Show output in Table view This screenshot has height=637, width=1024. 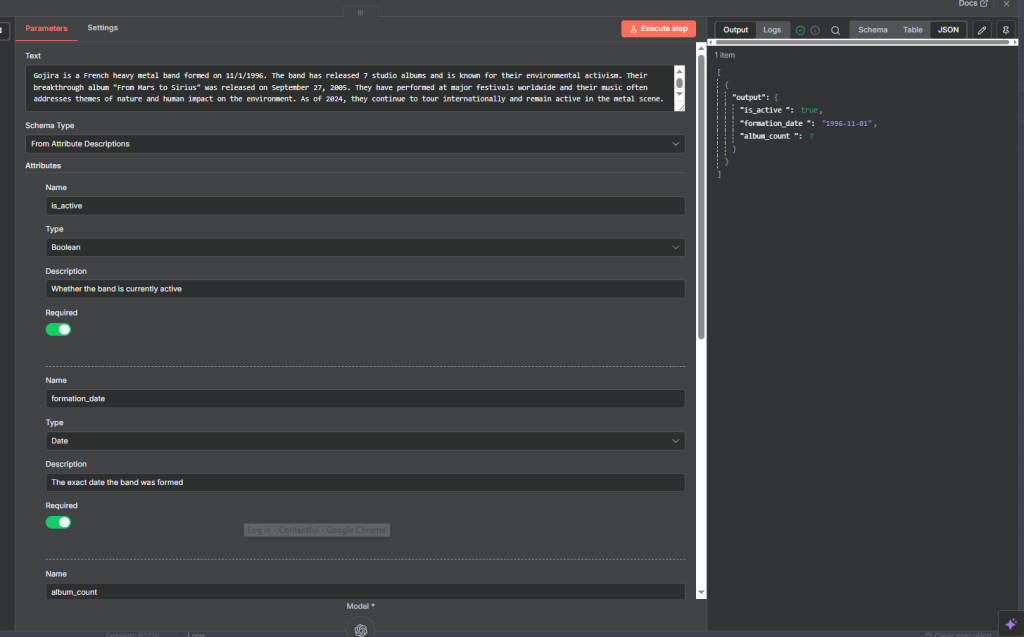tap(912, 30)
